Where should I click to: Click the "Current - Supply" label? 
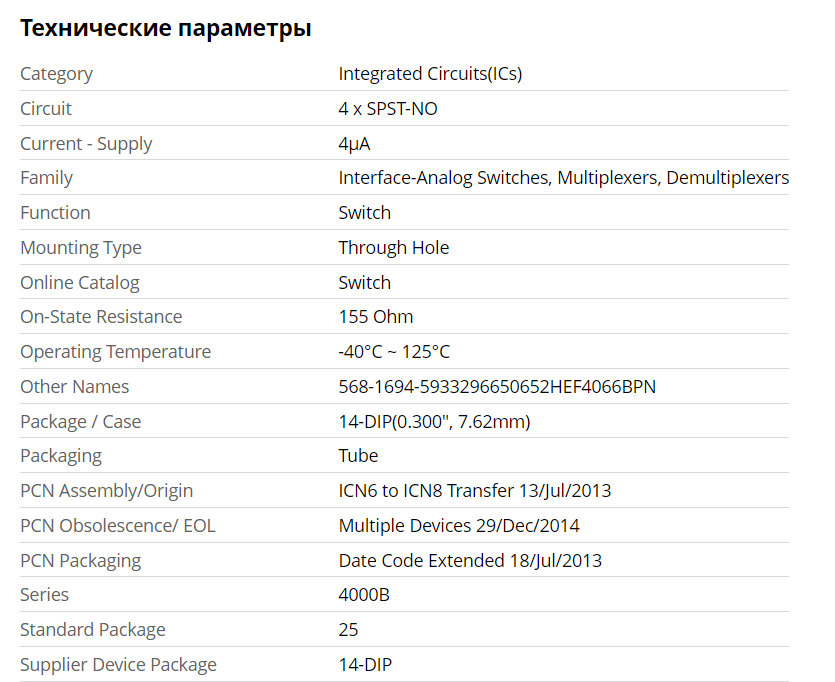tap(86, 144)
